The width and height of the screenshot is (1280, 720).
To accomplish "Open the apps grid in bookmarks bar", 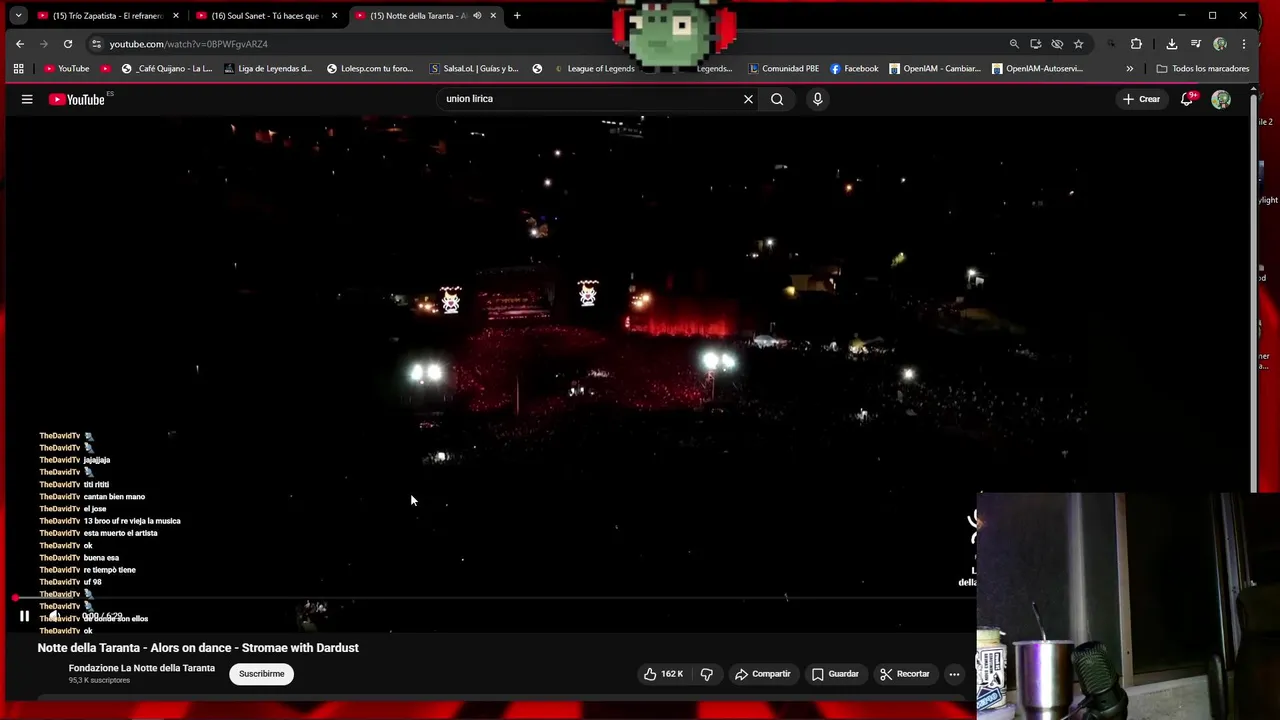I will click(x=18, y=69).
